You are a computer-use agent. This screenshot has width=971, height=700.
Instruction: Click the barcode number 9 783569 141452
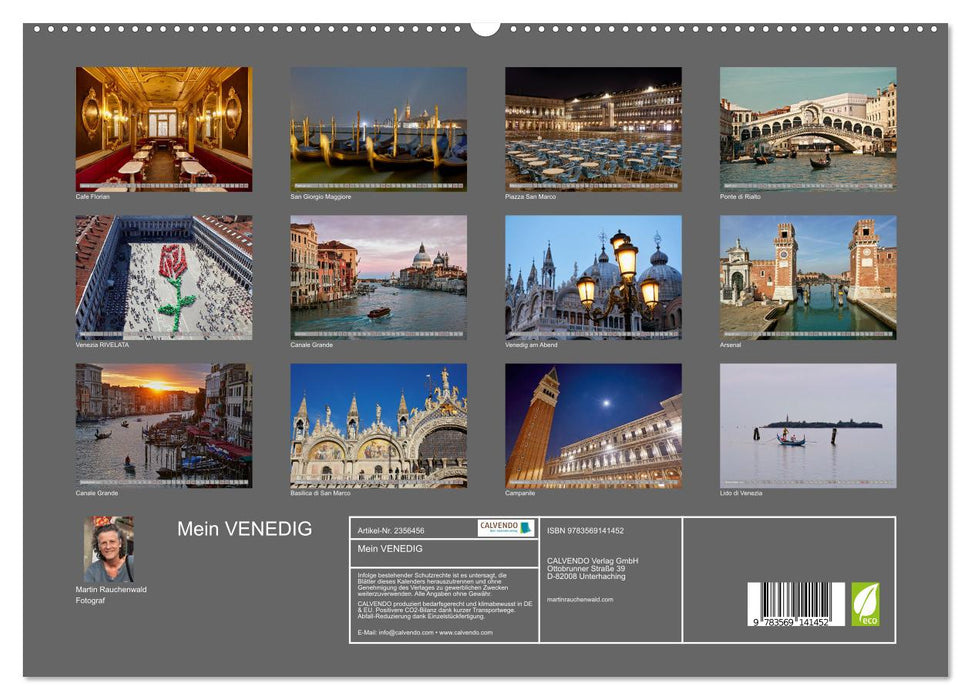coord(790,623)
